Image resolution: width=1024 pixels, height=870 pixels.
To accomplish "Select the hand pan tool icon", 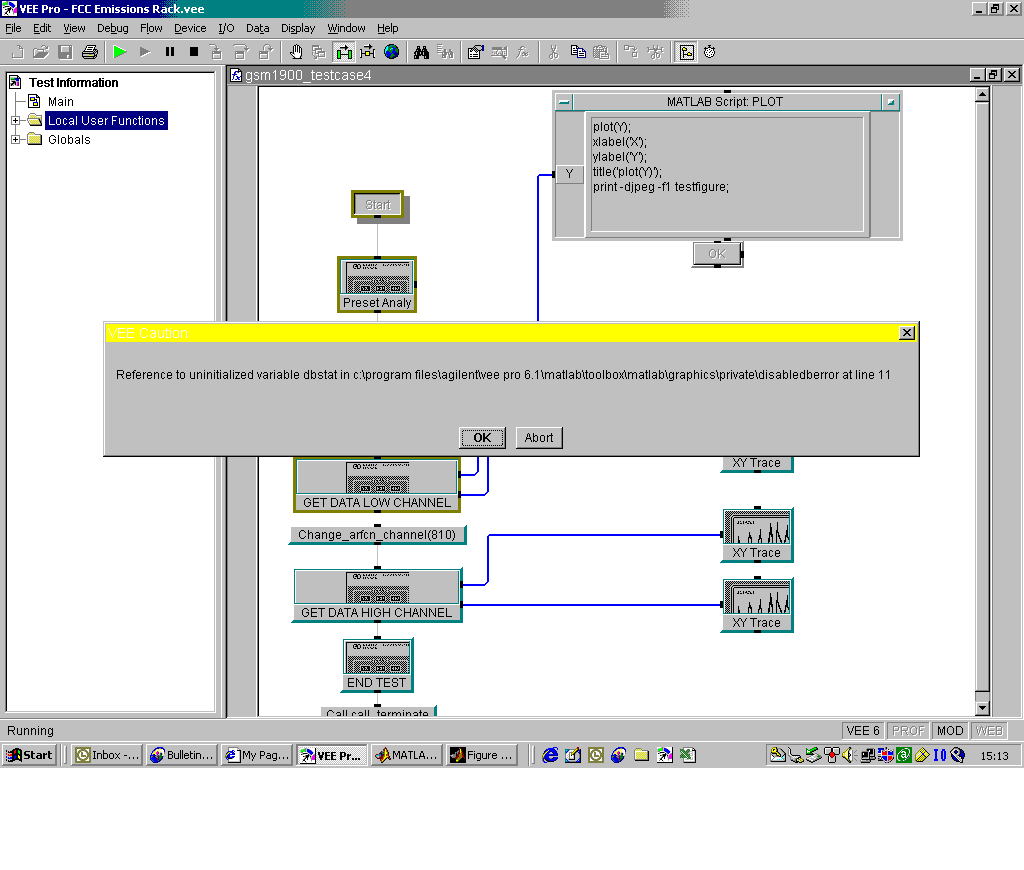I will coord(296,52).
